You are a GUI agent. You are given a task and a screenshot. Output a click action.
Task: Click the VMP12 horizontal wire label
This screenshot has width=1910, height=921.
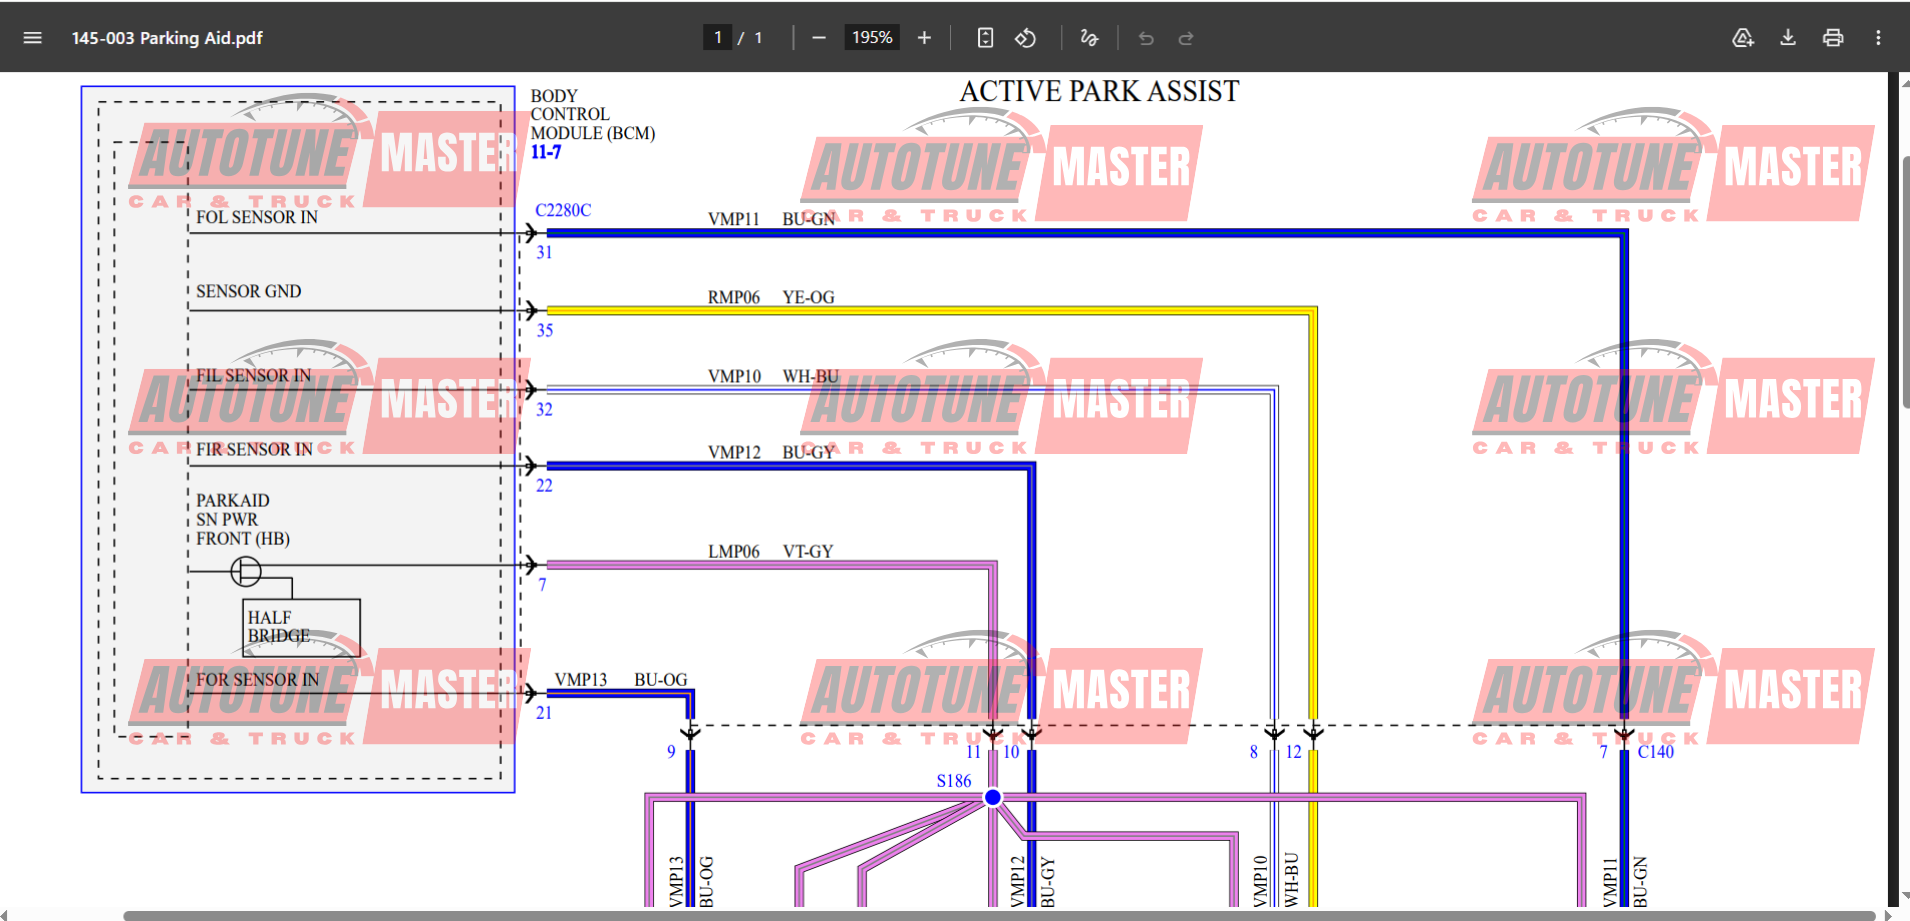point(734,452)
